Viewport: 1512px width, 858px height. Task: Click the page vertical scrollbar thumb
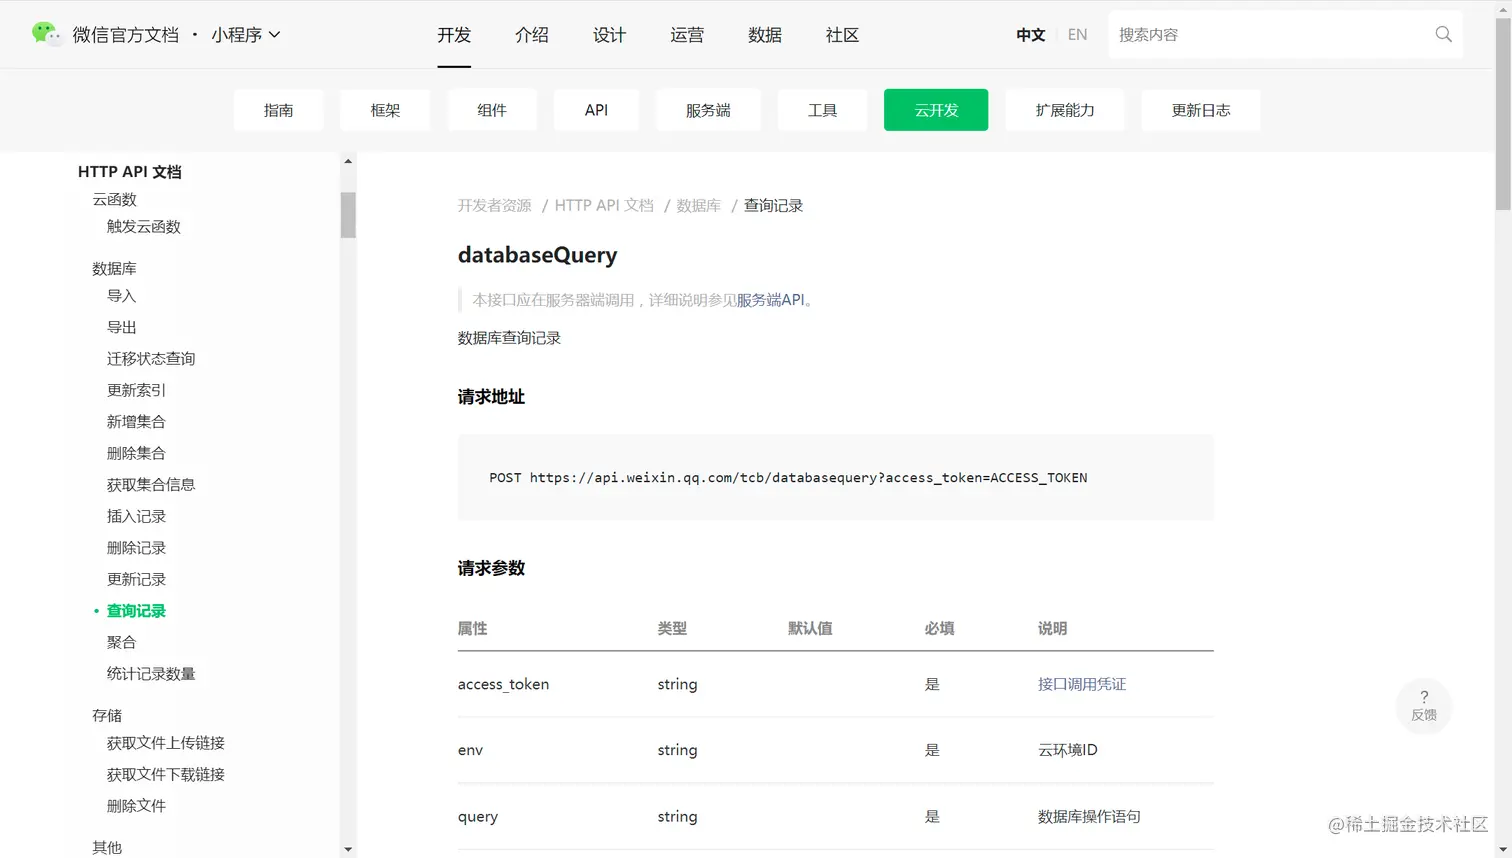(x=1503, y=113)
